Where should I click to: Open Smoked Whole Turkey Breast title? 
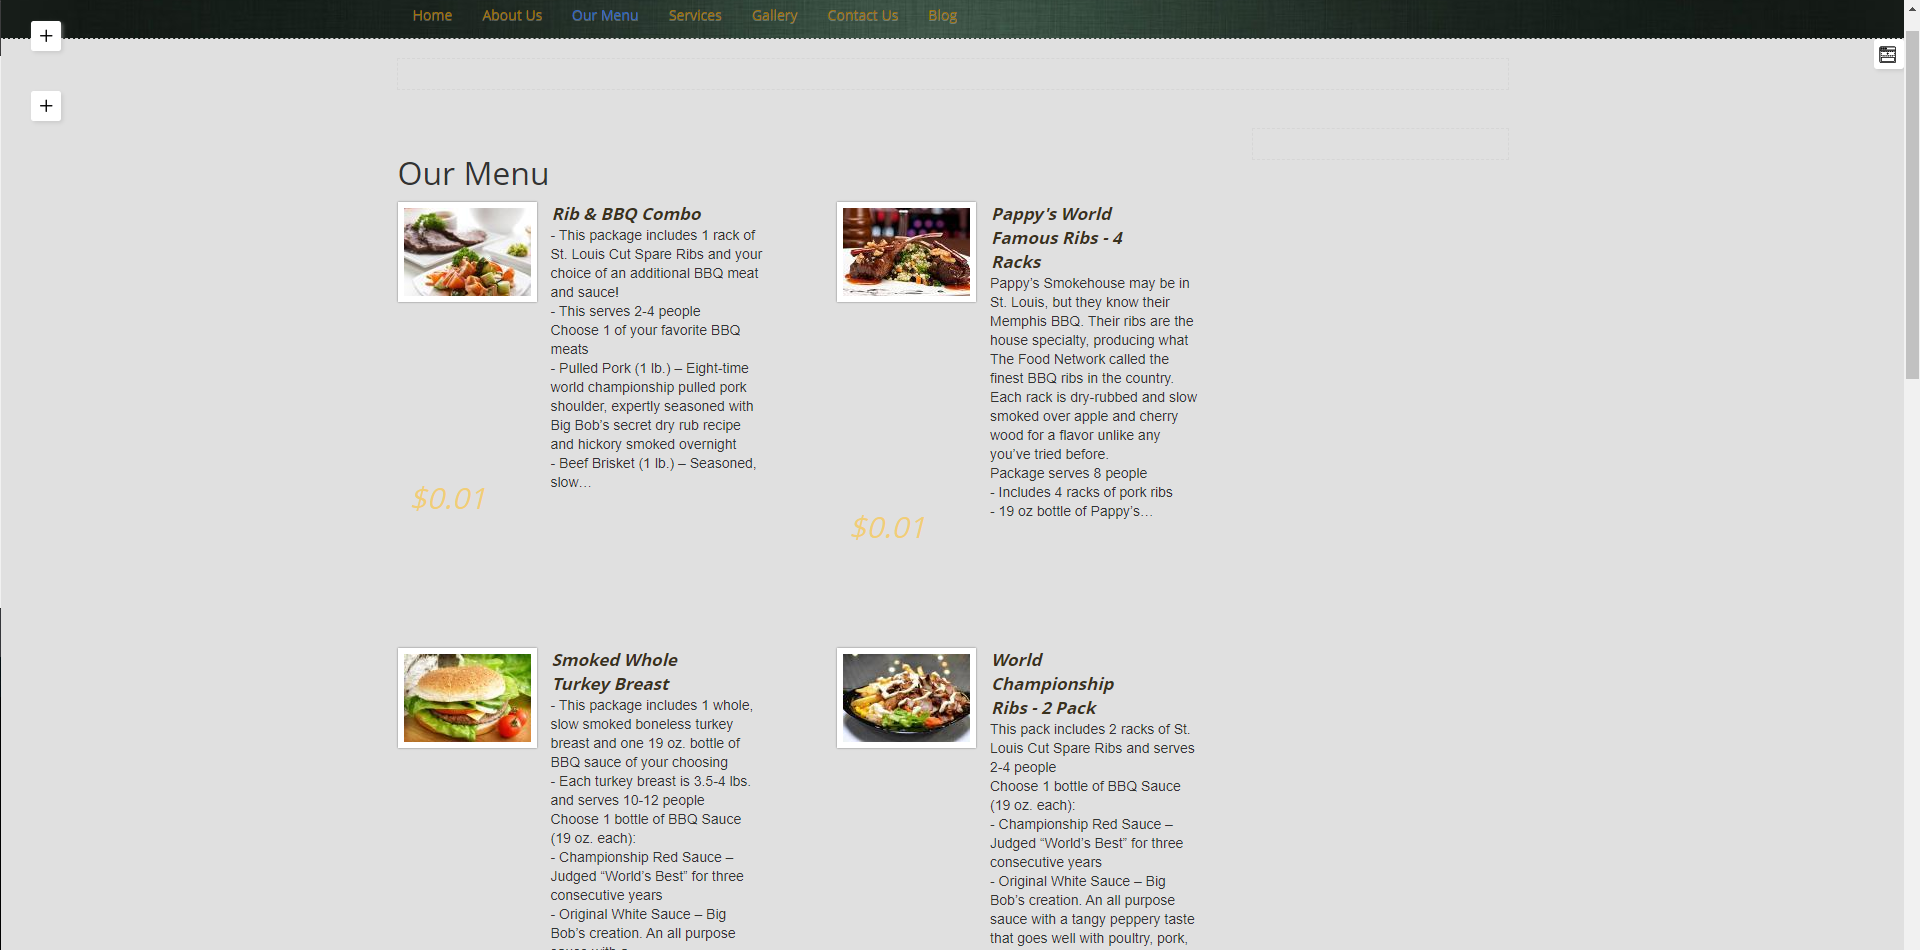point(615,672)
